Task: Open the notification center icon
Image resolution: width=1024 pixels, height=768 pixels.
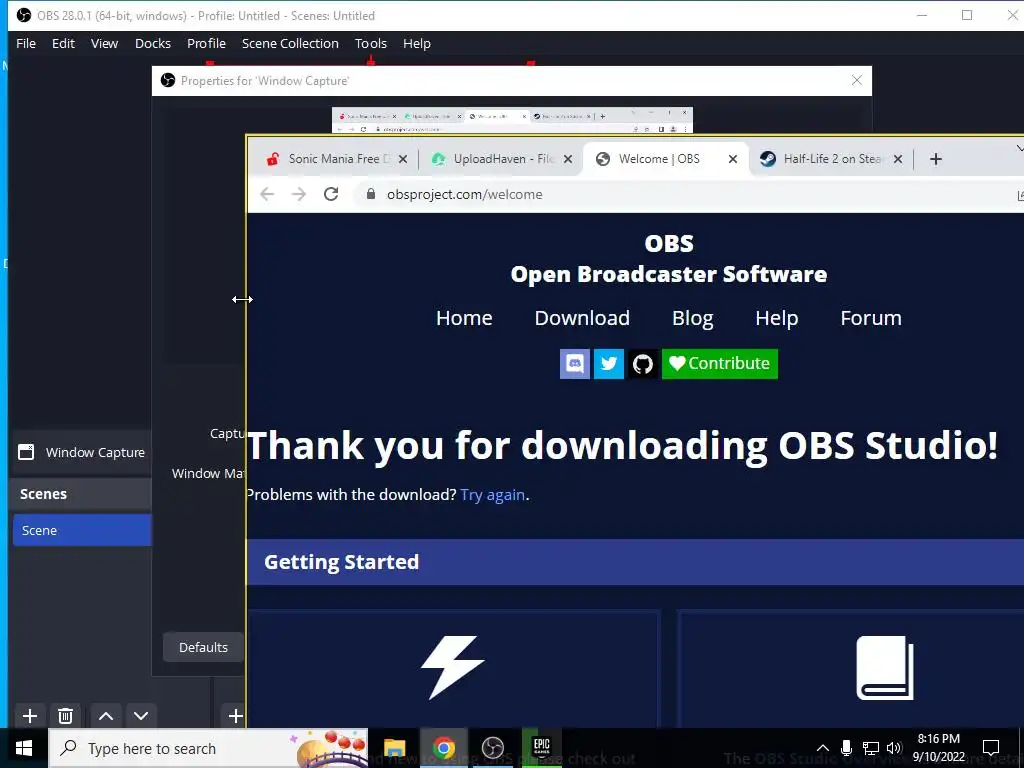Action: 991,748
